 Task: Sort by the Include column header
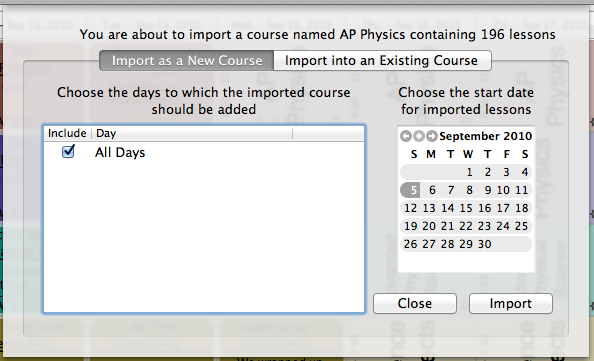click(67, 133)
